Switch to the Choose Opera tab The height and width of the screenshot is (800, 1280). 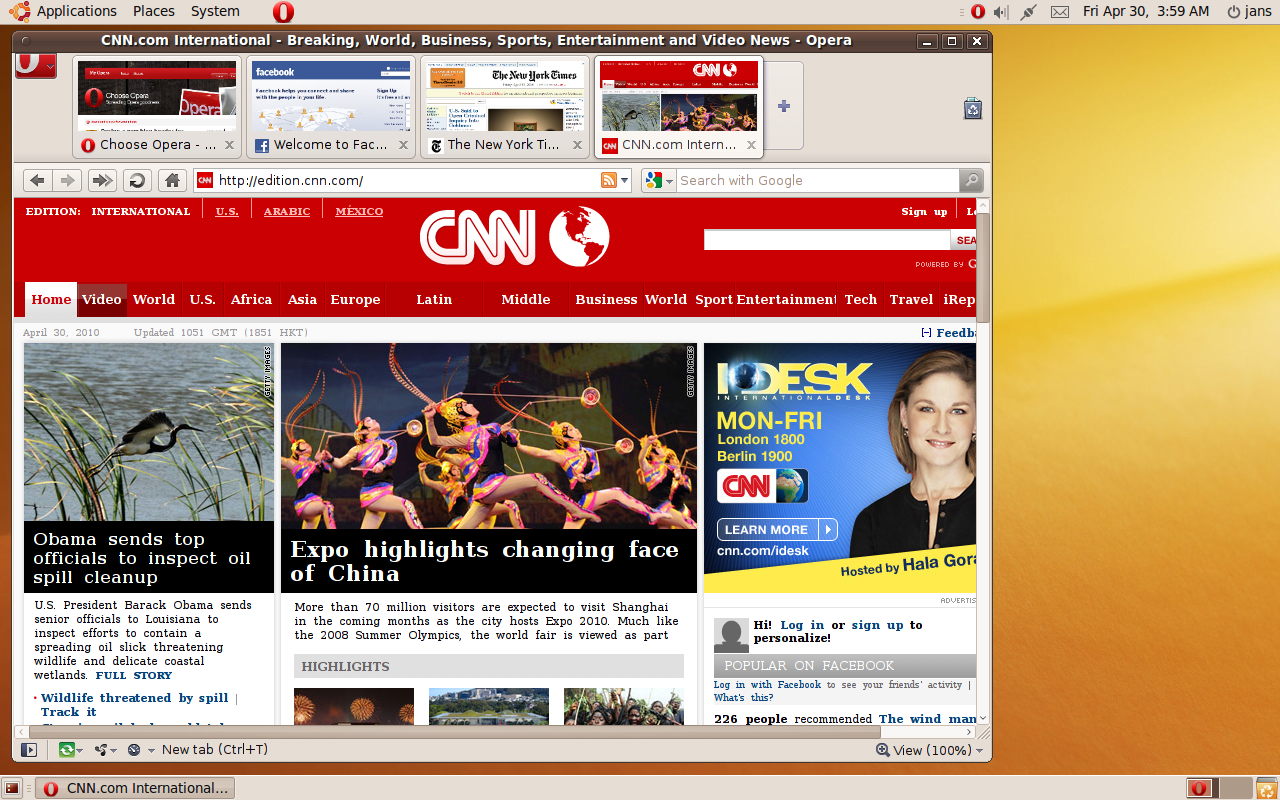157,106
